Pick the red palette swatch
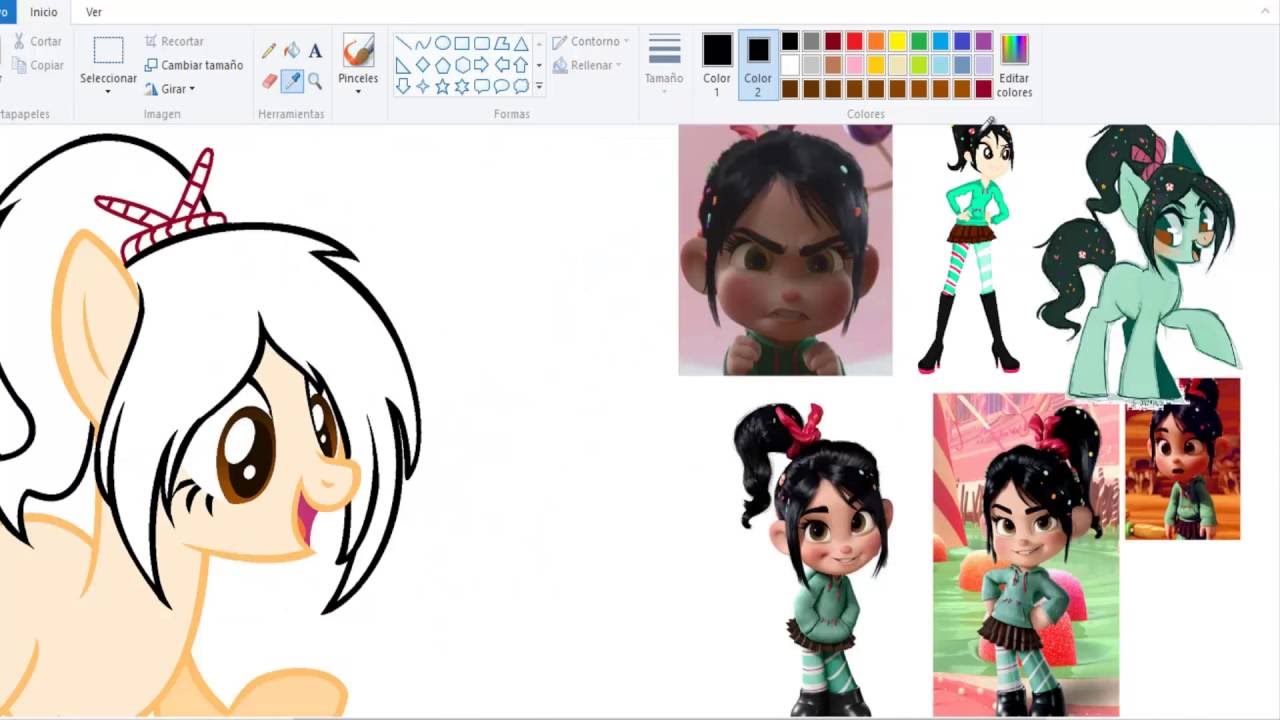Viewport: 1280px width, 720px height. [854, 41]
